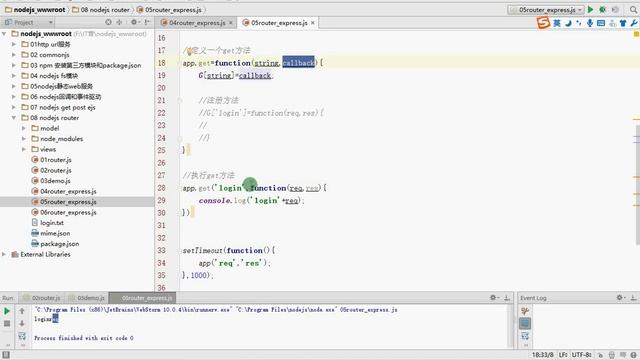Close the 05router_express.js editor tab
Screen dimensions: 640x360
pyautogui.click(x=313, y=23)
